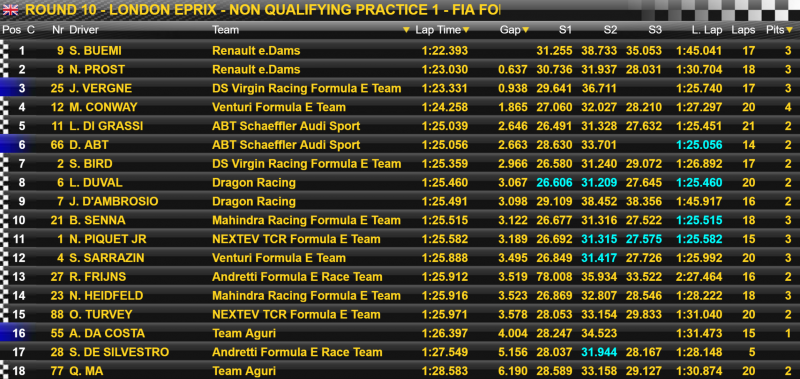Viewport: 800px width, 379px height.
Task: Click the blue position marker for row 6
Action: click(15, 145)
